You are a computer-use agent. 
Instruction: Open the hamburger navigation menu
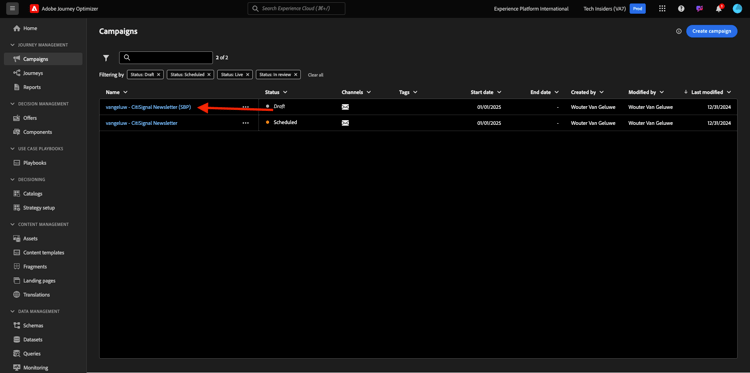click(x=12, y=8)
